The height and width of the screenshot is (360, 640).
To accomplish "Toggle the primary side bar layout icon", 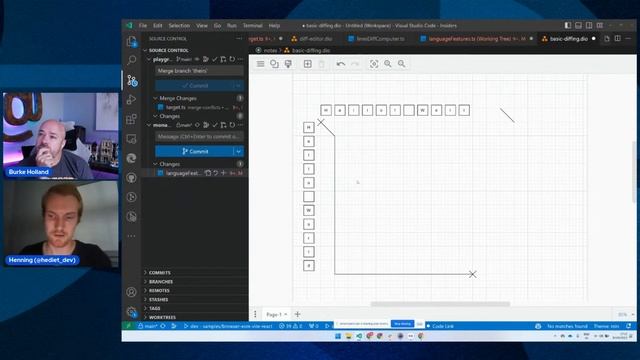I will coord(568,25).
